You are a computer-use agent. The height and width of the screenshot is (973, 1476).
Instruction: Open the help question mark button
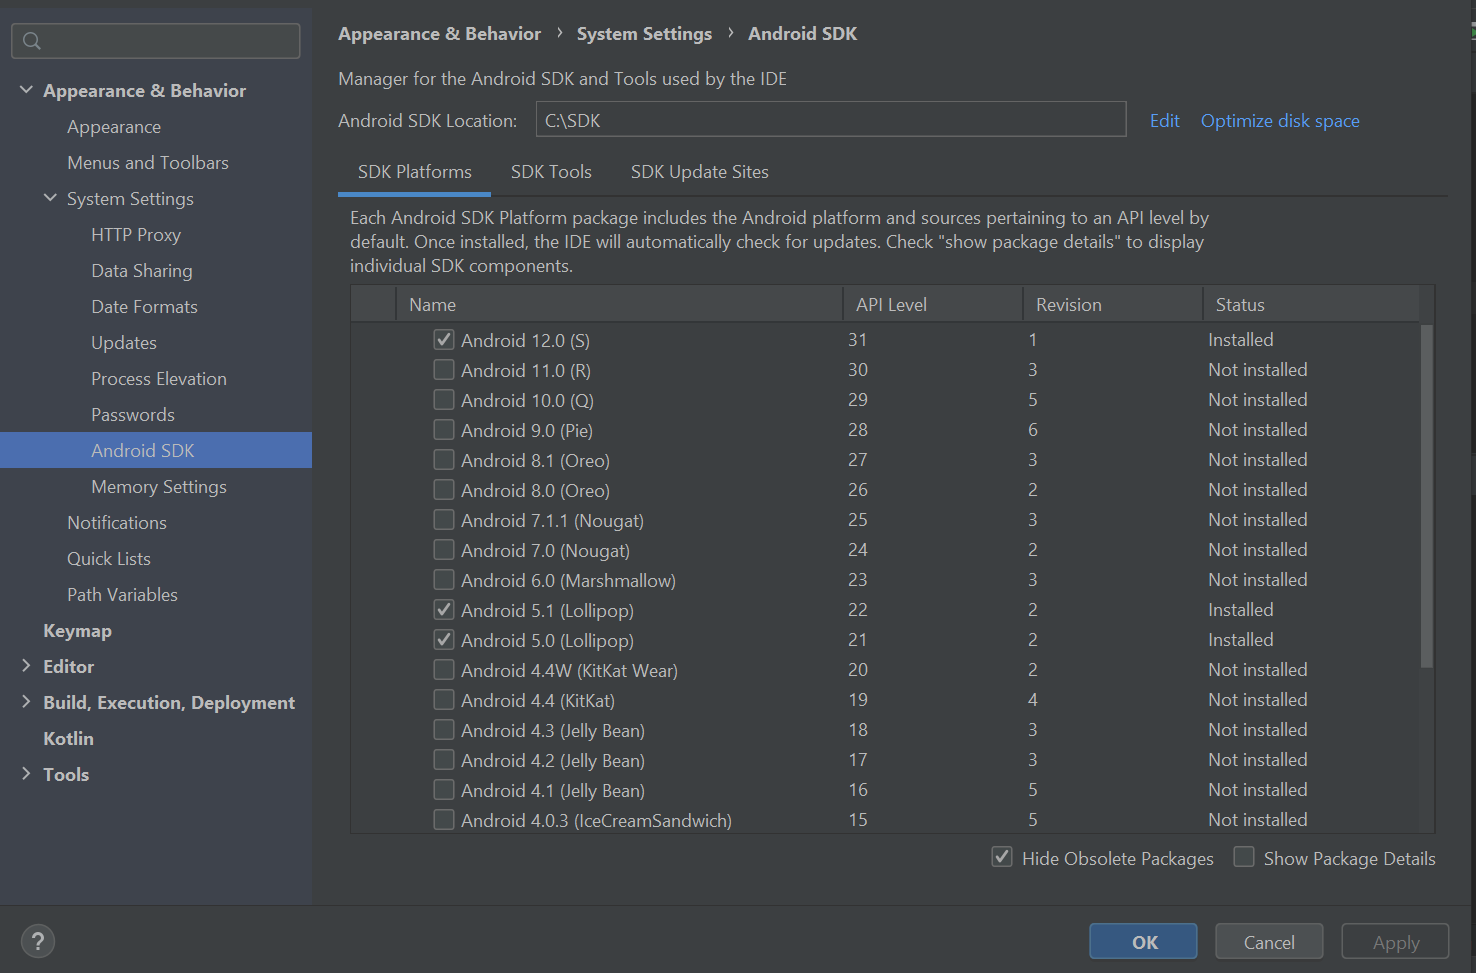pos(38,941)
